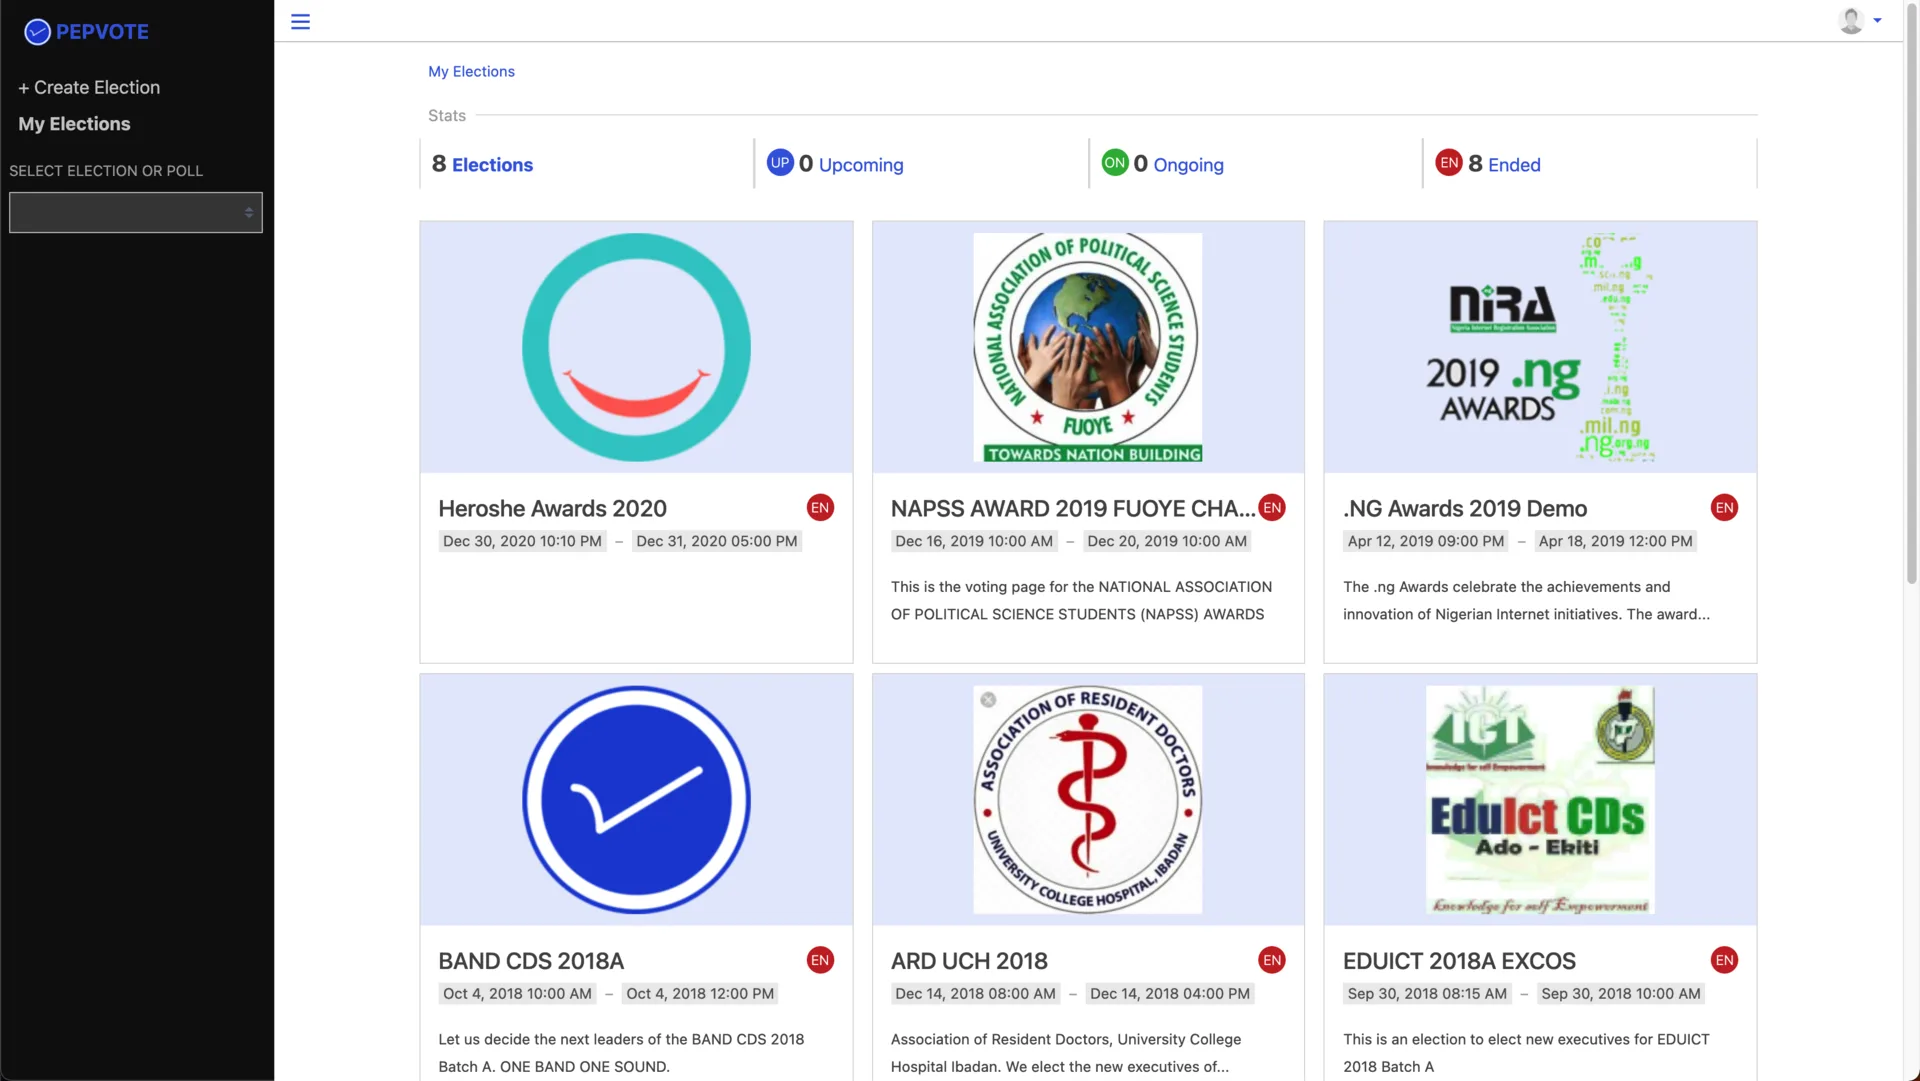The height and width of the screenshot is (1081, 1920).
Task: Click the 8 Elections stat
Action: [x=482, y=164]
